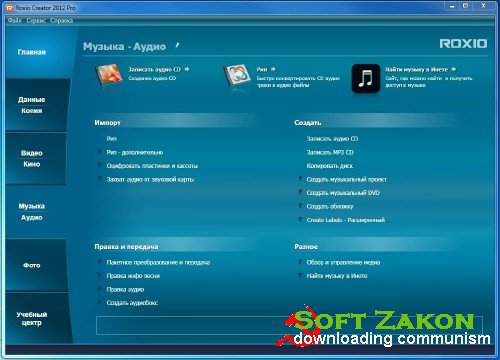Click icon beside Создать обложку
Viewport: 500px width, 360px height.
coord(300,206)
